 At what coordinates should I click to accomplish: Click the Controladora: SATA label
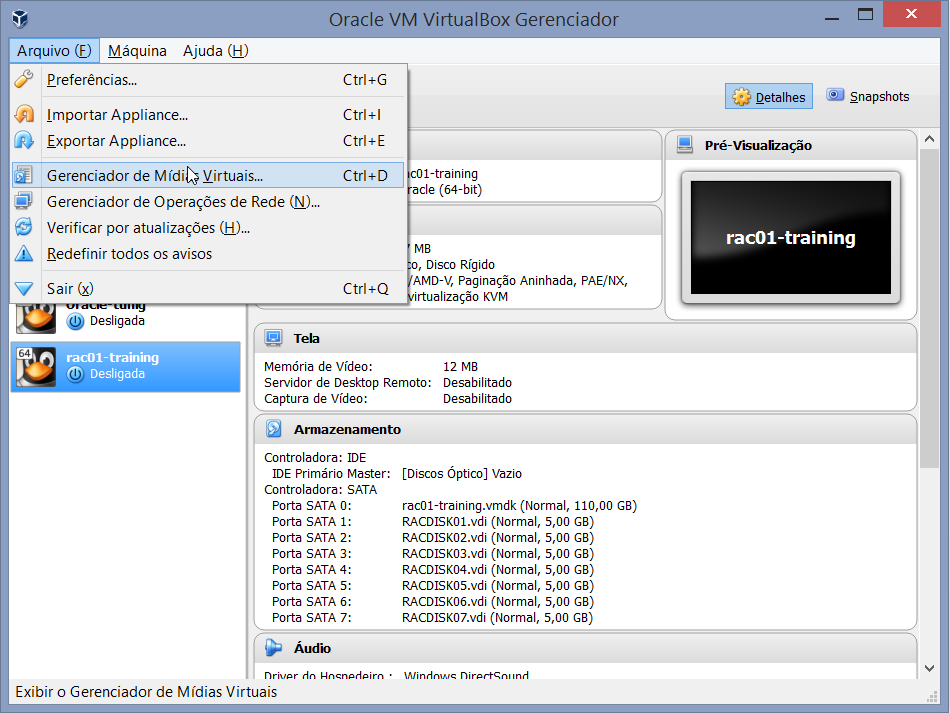click(321, 489)
